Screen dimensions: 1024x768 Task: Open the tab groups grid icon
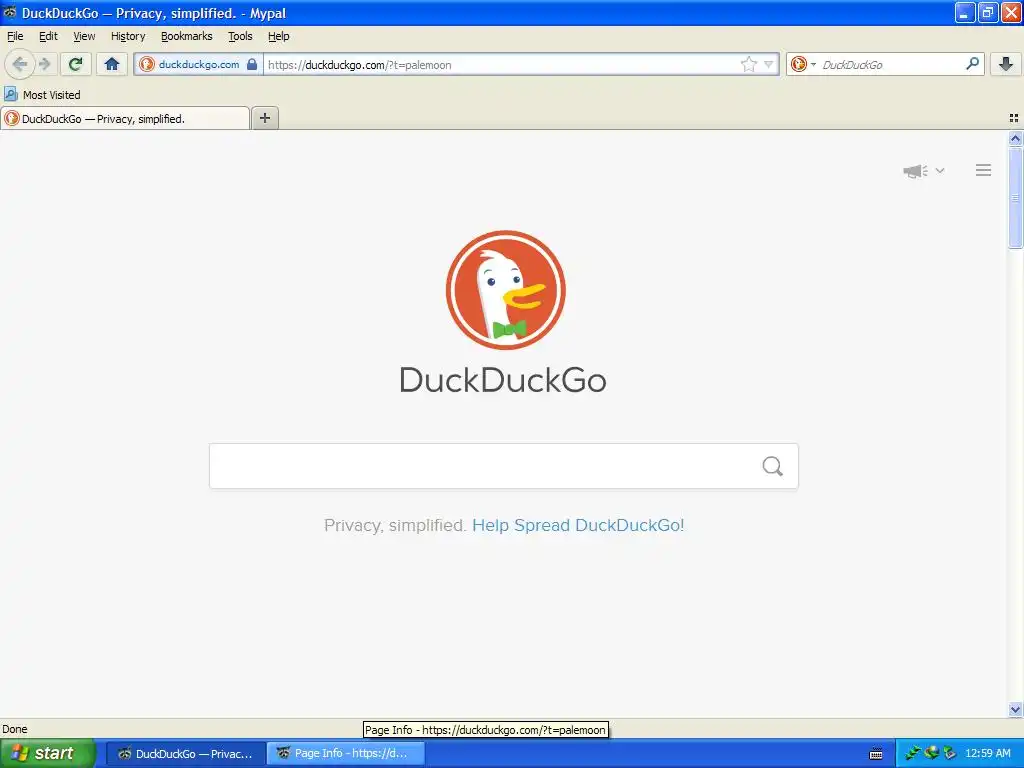pyautogui.click(x=1014, y=118)
